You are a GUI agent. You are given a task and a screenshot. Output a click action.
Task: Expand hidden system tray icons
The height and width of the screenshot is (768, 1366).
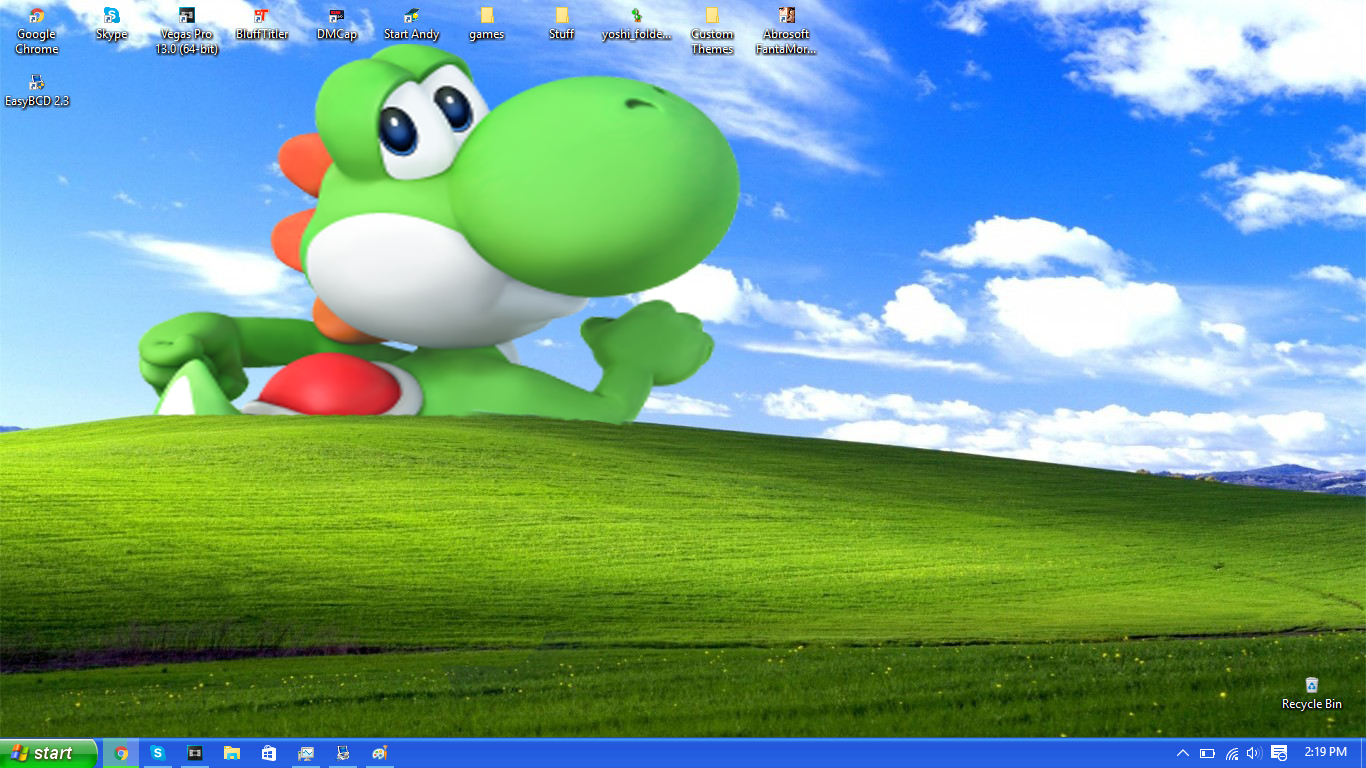click(x=1183, y=753)
